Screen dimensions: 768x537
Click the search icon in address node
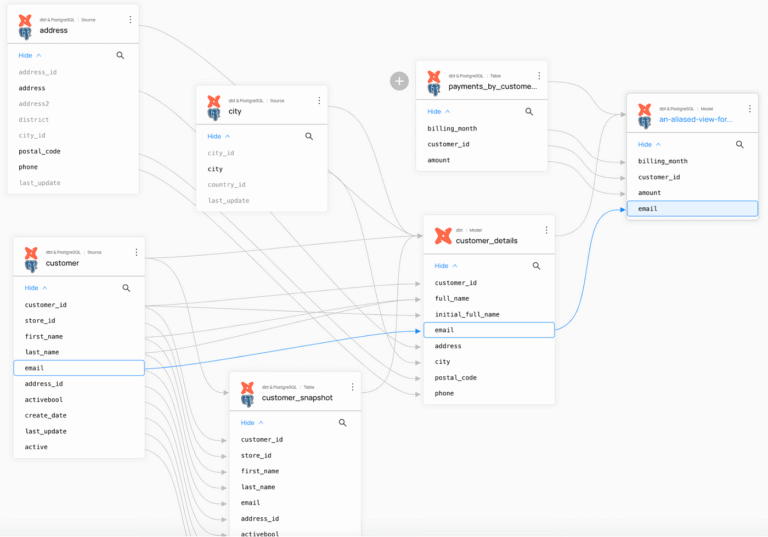tap(120, 56)
